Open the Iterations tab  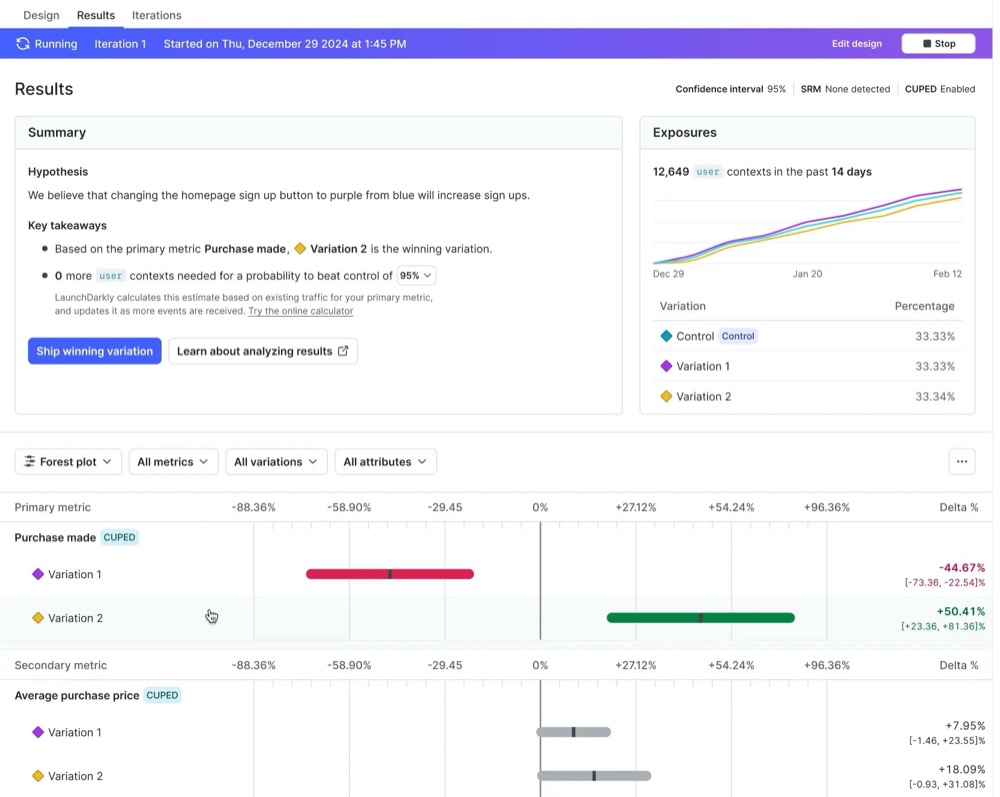point(156,14)
